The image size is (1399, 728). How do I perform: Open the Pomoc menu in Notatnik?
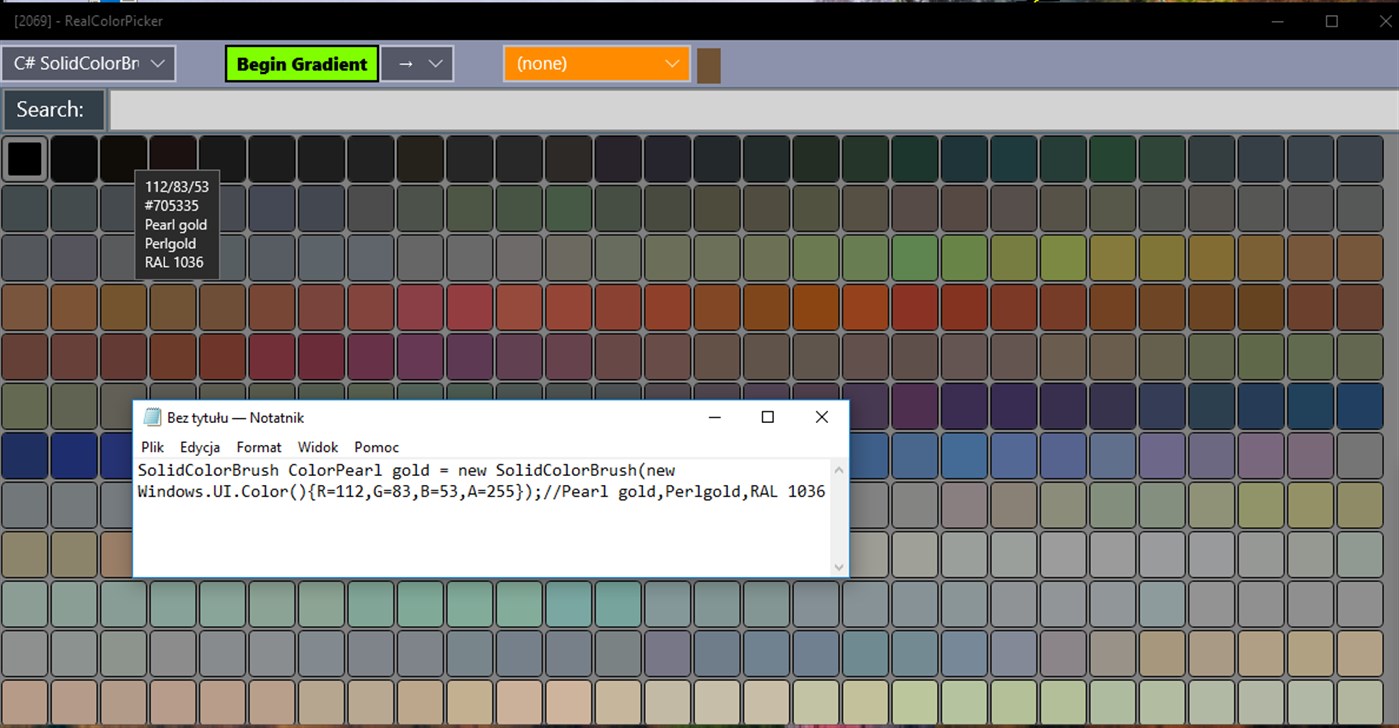click(x=376, y=447)
